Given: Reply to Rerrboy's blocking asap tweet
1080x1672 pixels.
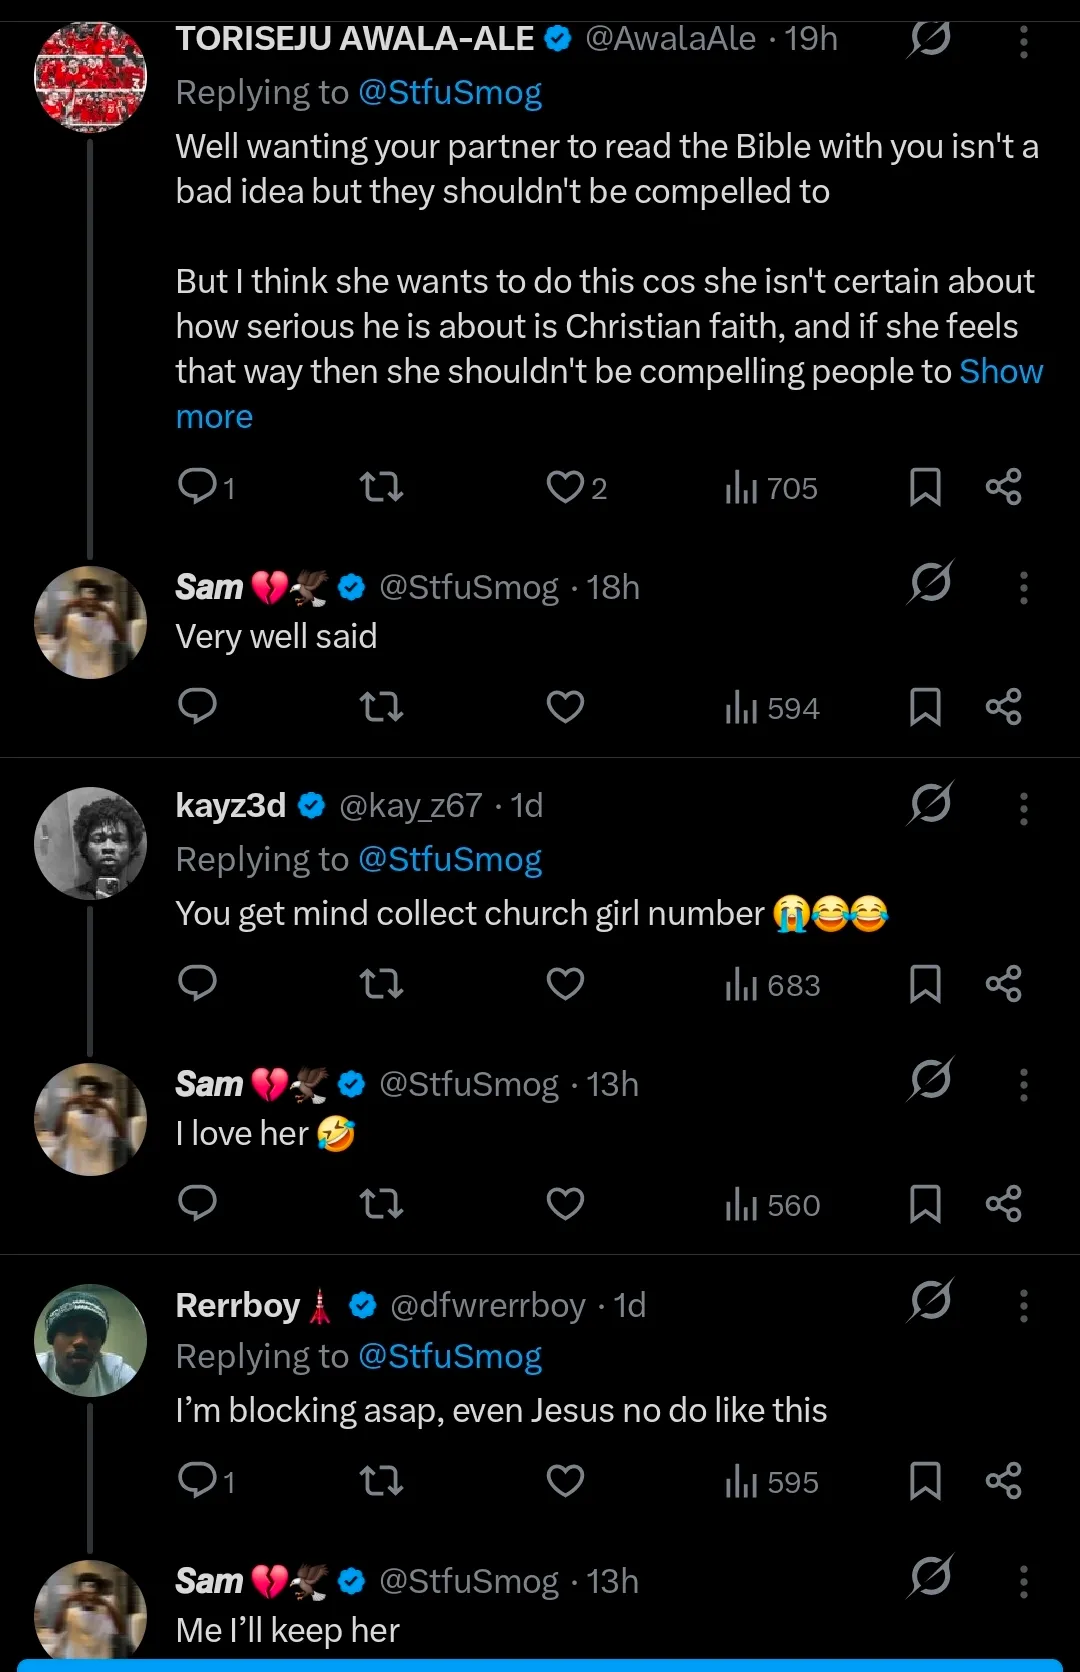Looking at the screenshot, I should pos(198,1480).
